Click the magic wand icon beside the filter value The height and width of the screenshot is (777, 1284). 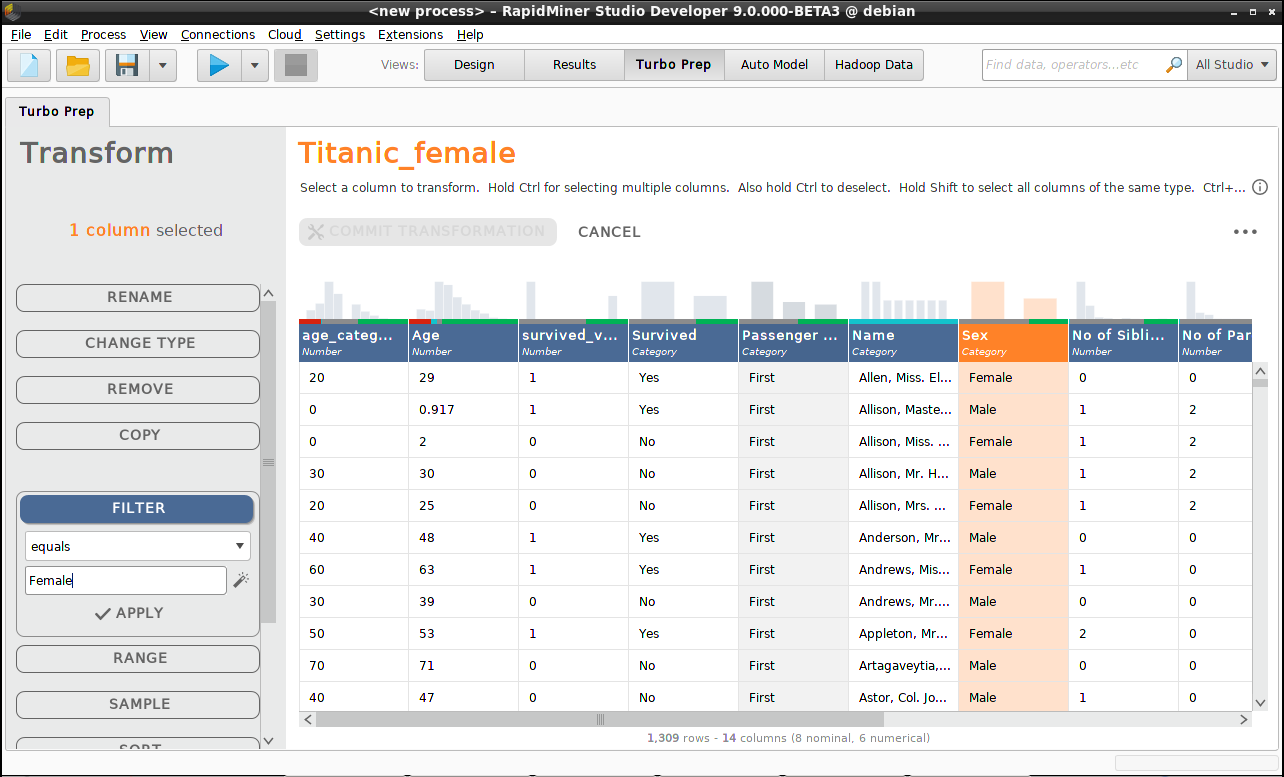click(x=241, y=580)
